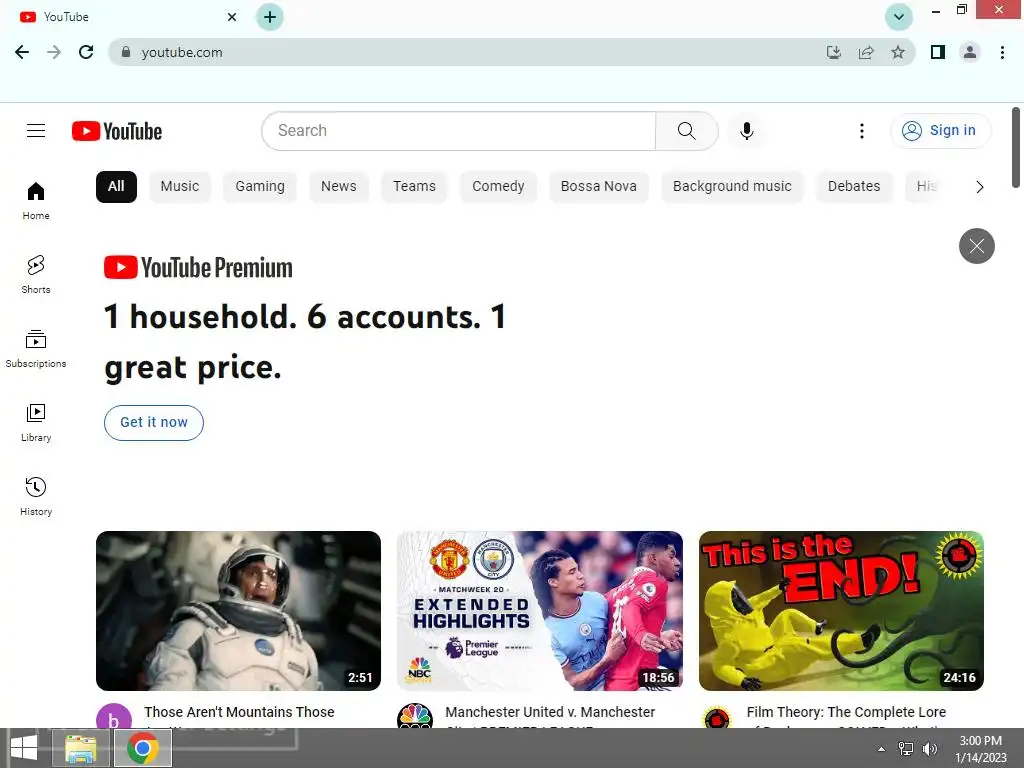
Task: Dismiss the YouTube Premium banner
Action: pyautogui.click(x=976, y=246)
